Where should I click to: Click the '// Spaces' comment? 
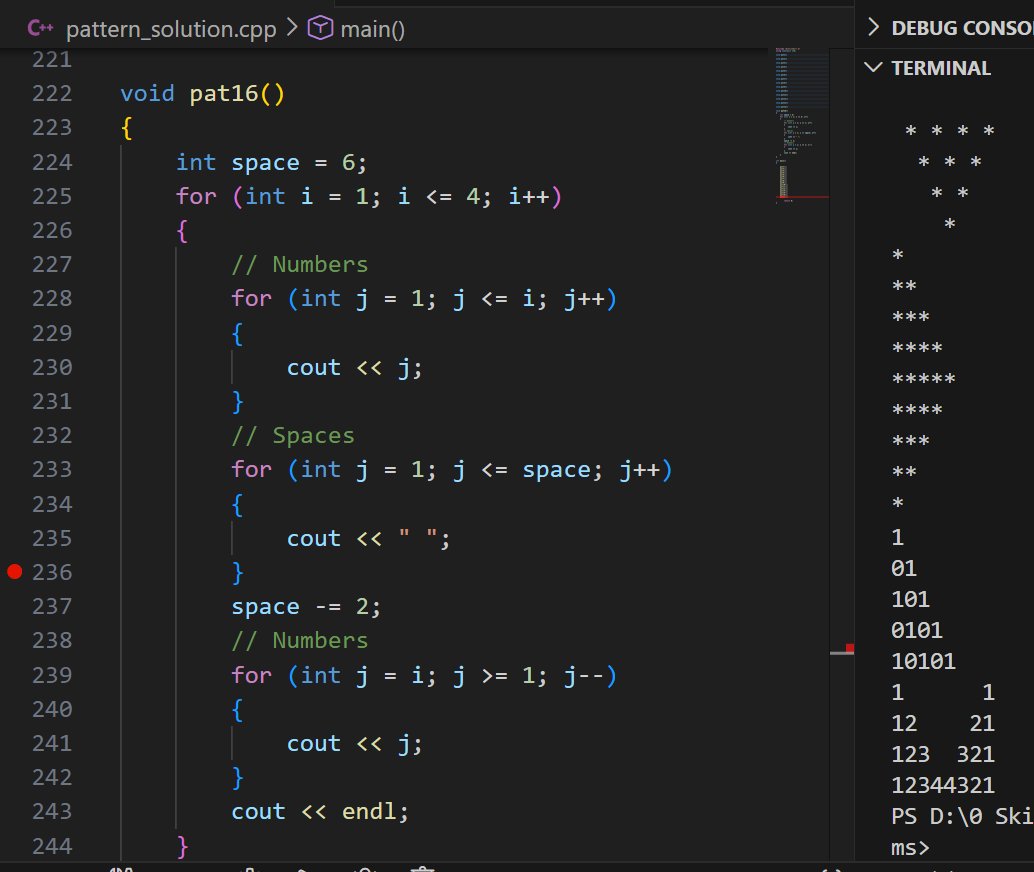[293, 435]
